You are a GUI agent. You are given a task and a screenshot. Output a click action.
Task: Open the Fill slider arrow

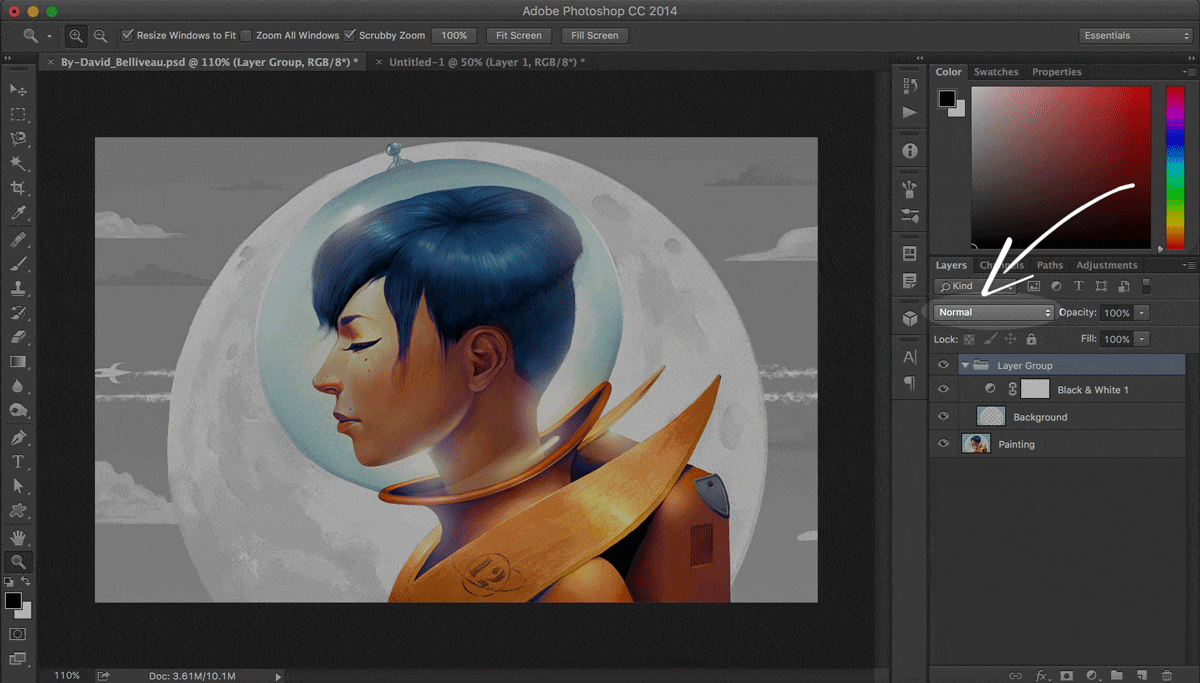coord(1142,339)
